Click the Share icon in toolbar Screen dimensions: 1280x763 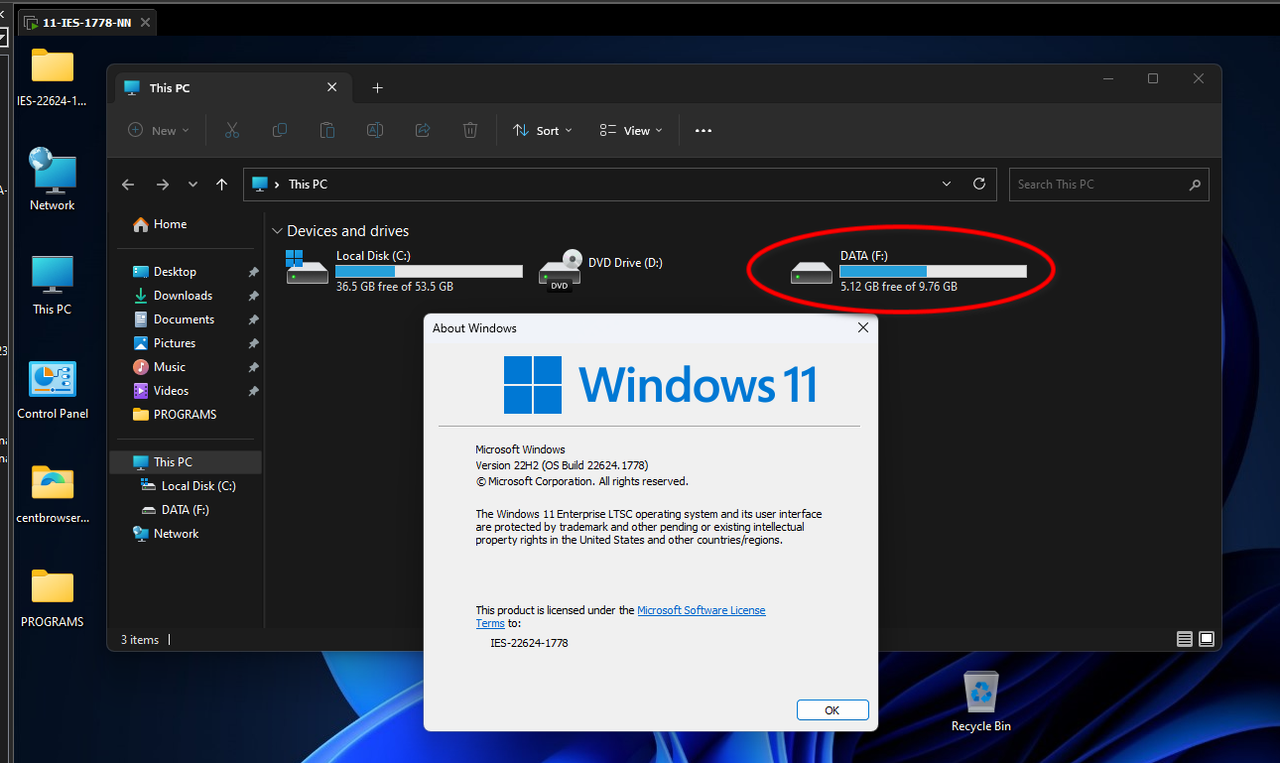point(422,130)
